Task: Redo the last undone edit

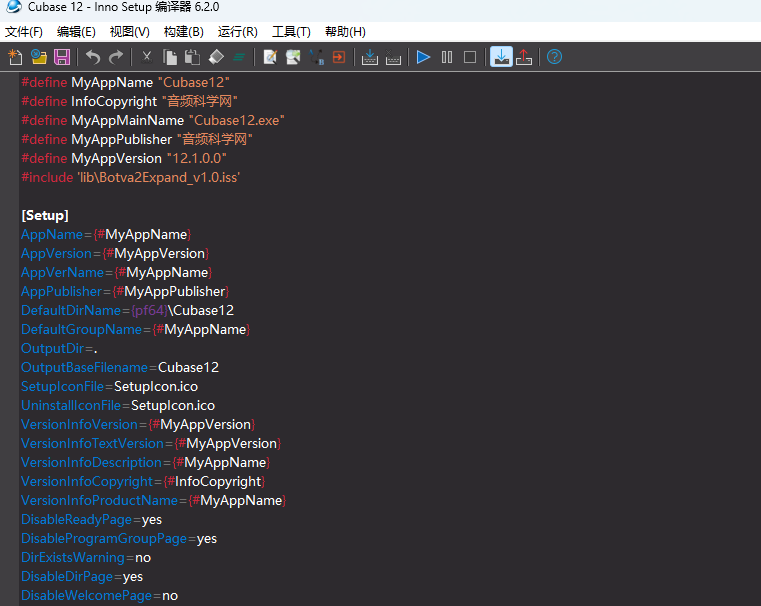Action: point(116,57)
